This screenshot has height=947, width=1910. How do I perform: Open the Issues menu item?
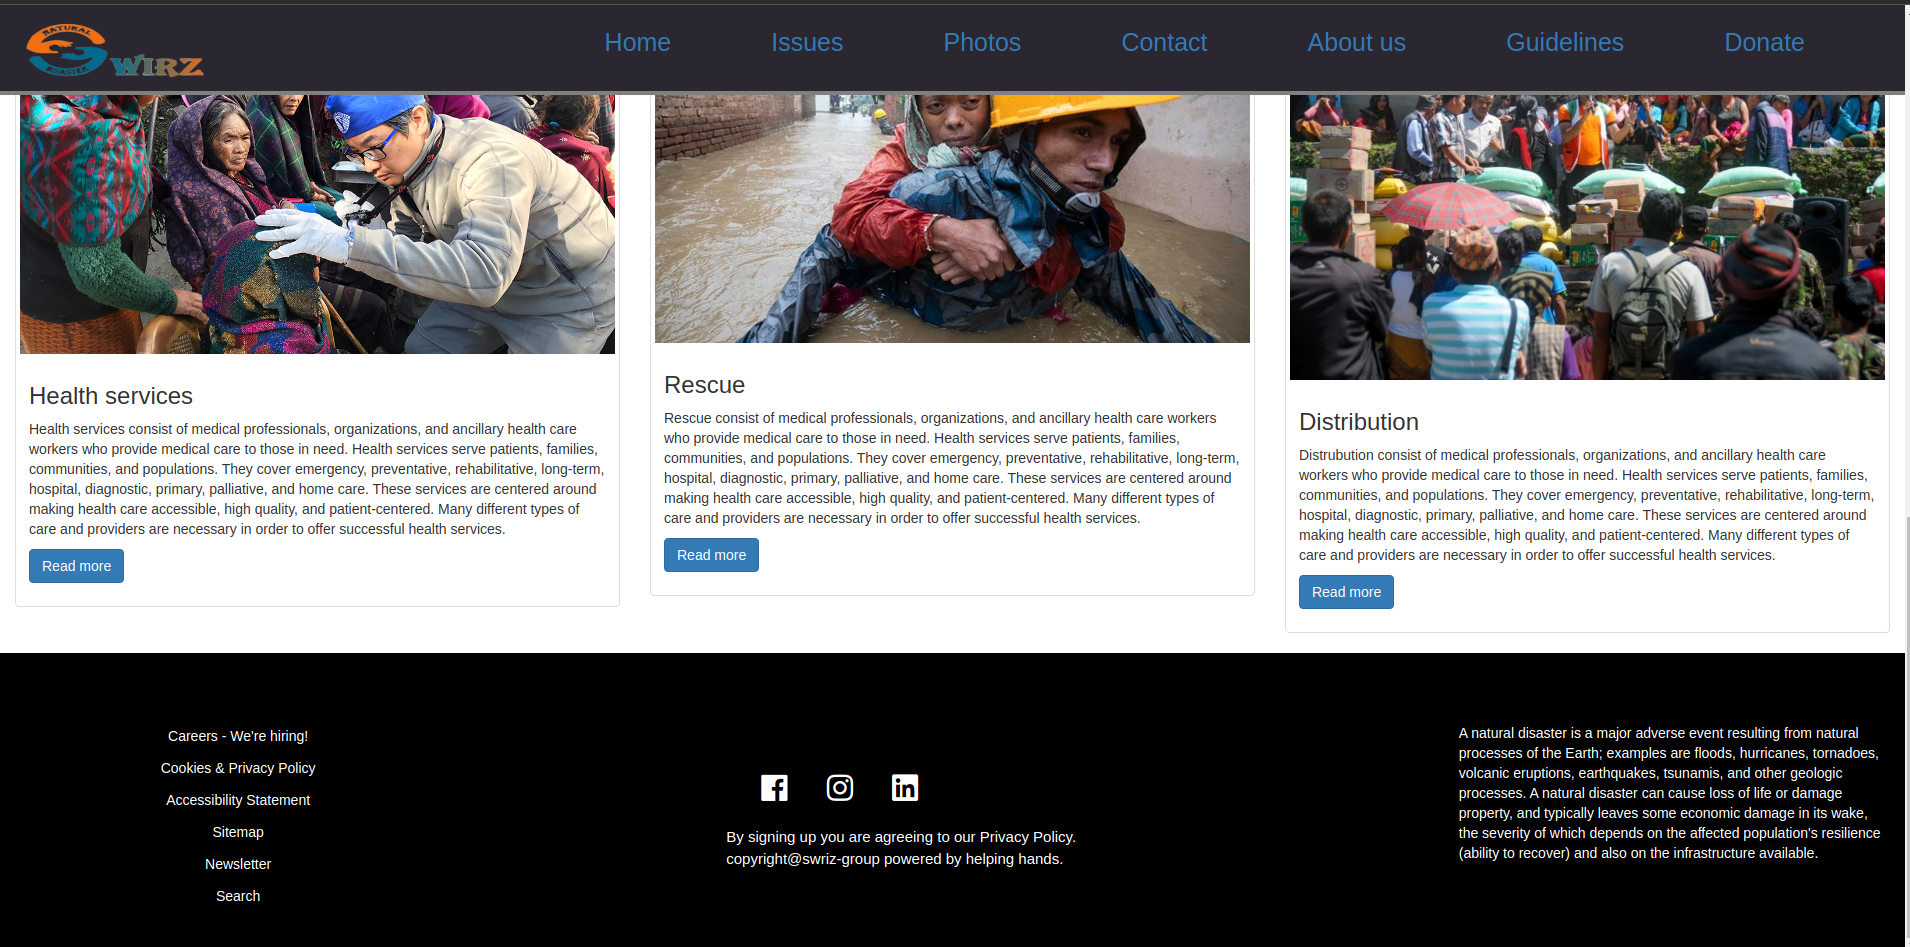tap(807, 43)
